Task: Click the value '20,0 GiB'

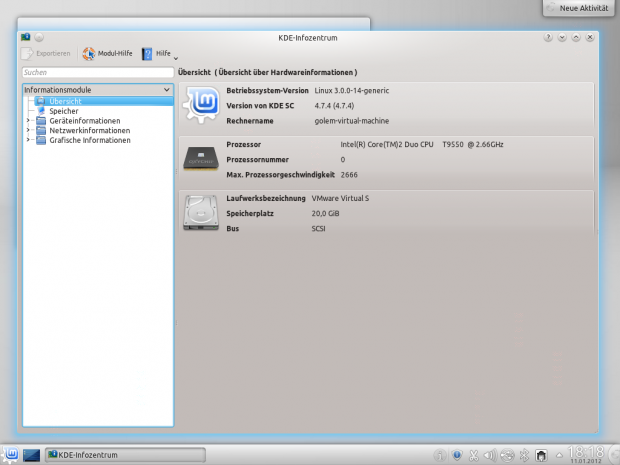Action: click(x=325, y=214)
